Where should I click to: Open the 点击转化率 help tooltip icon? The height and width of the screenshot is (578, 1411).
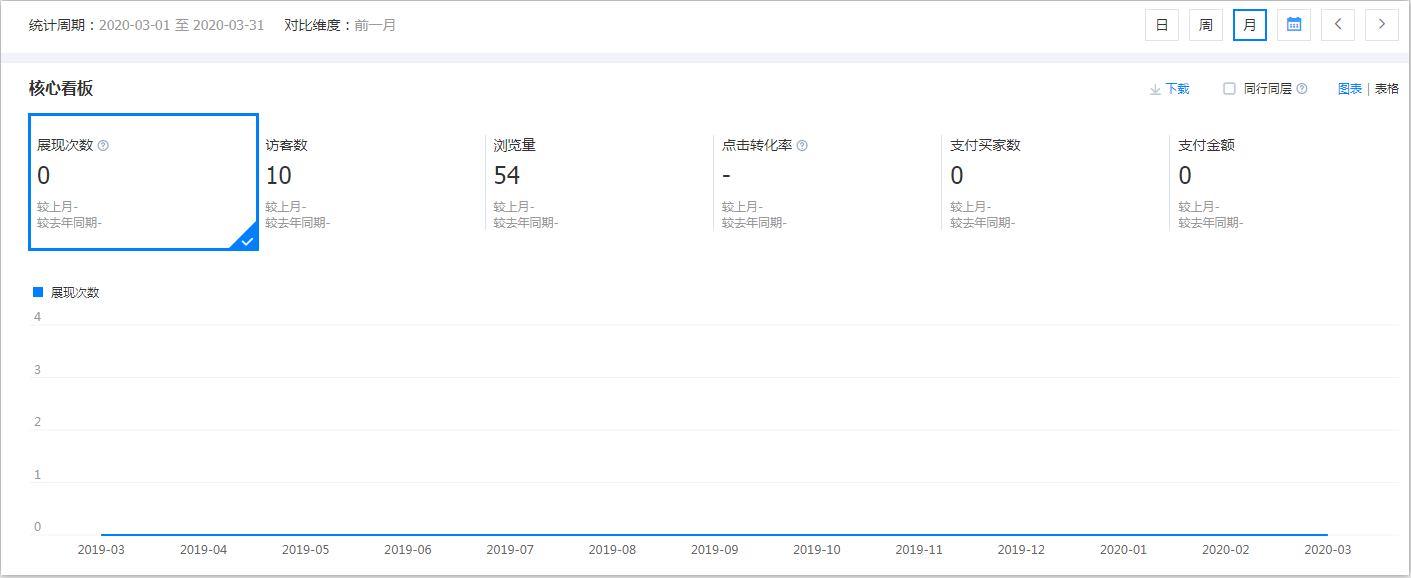(804, 144)
